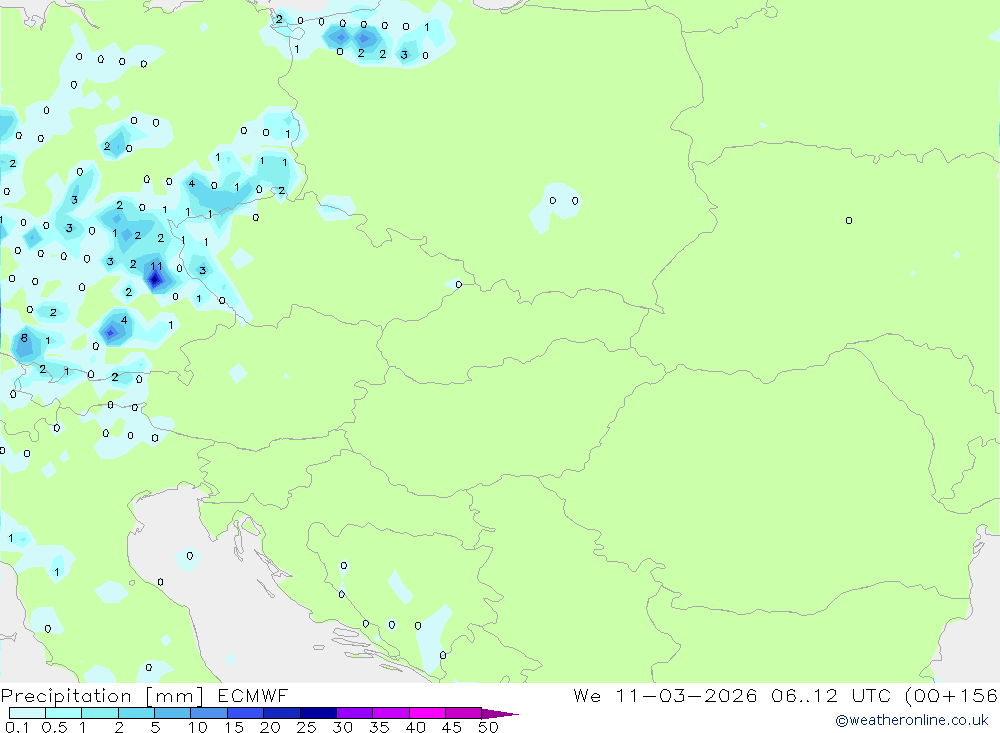Click the '0.5' legend scale number
Viewport: 1000px width, 733px height.
[54, 727]
